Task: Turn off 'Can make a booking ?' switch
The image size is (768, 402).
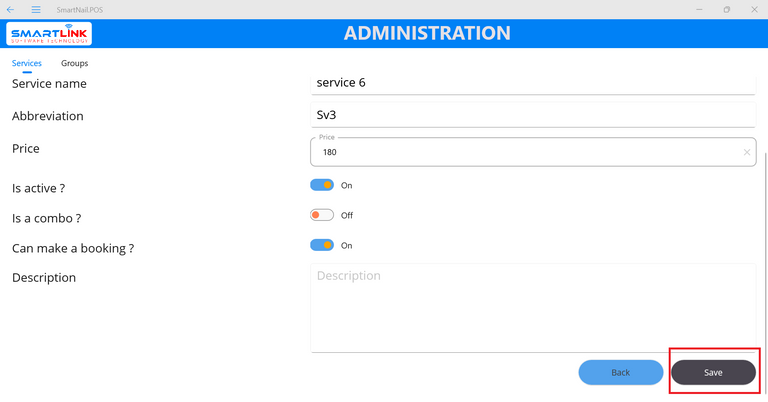Action: click(322, 245)
